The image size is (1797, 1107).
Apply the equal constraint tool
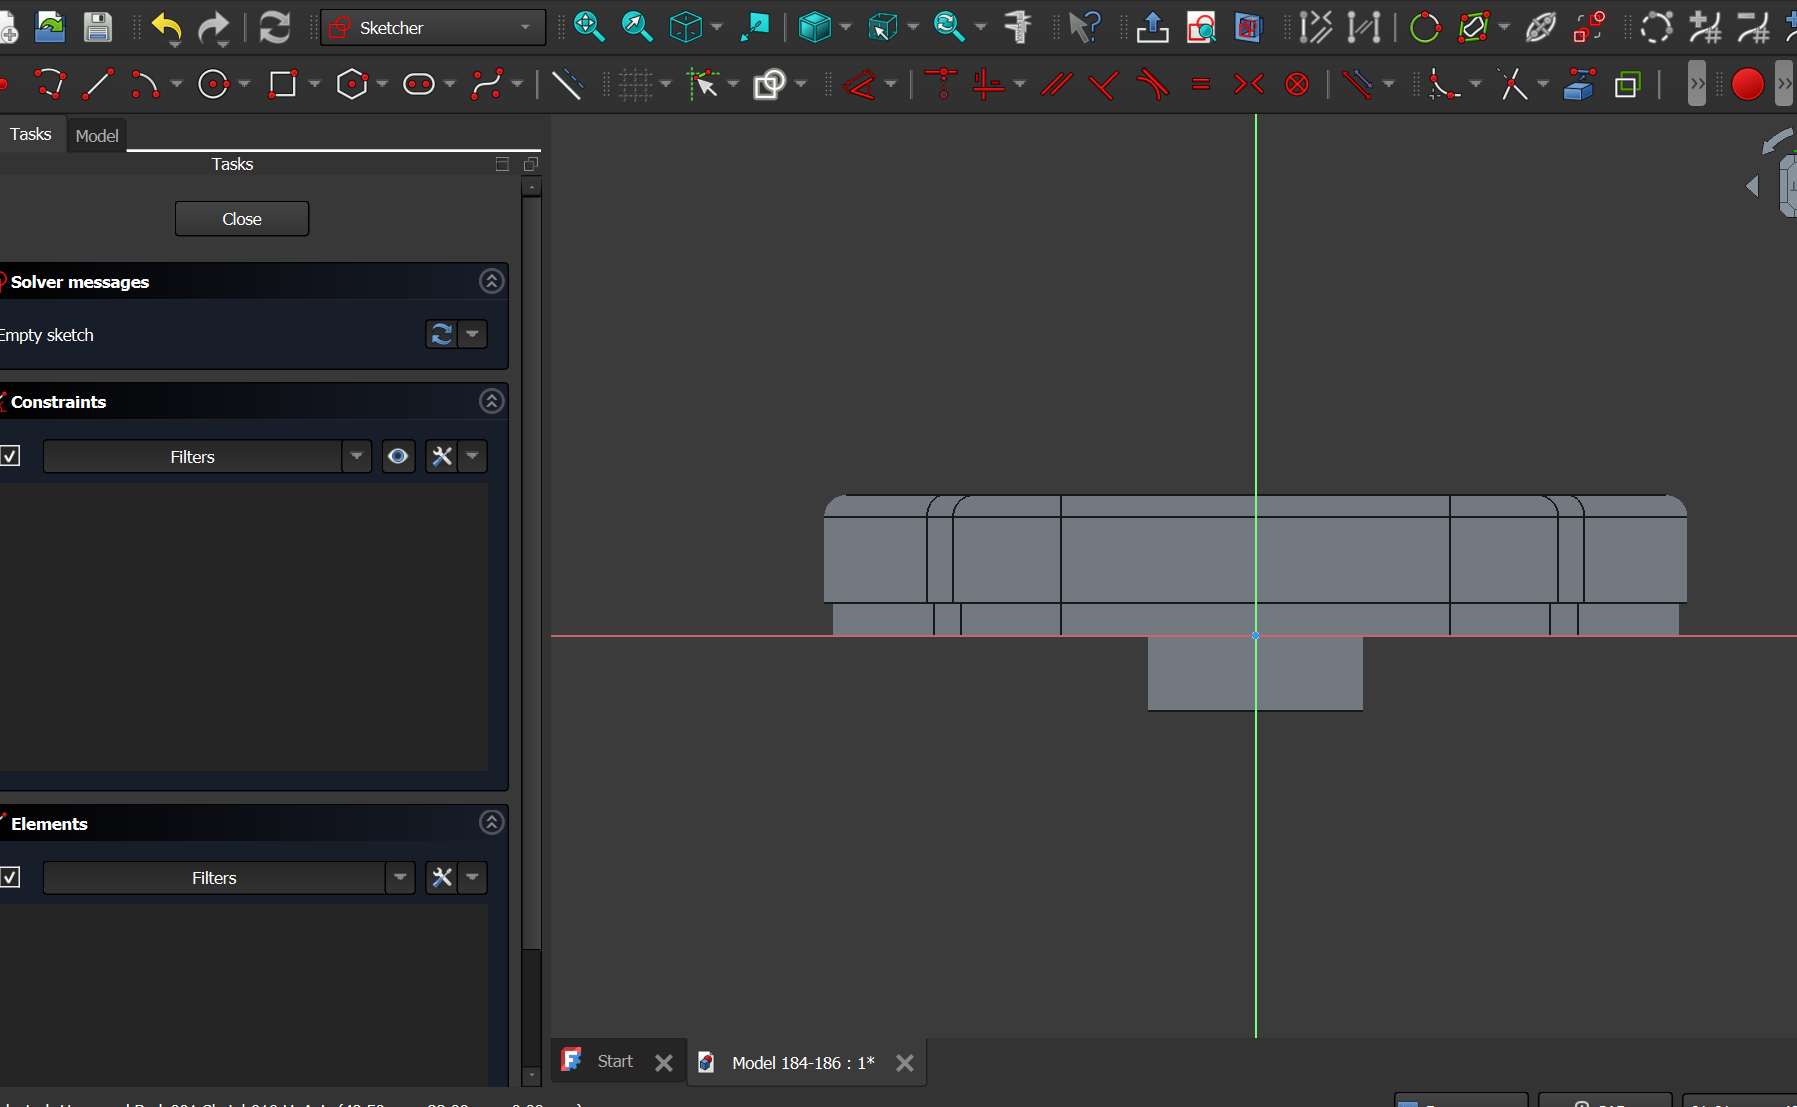(x=1201, y=85)
